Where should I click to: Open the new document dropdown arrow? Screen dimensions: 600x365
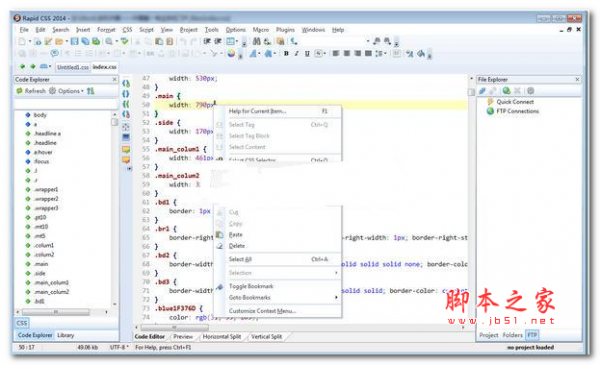coord(29,41)
